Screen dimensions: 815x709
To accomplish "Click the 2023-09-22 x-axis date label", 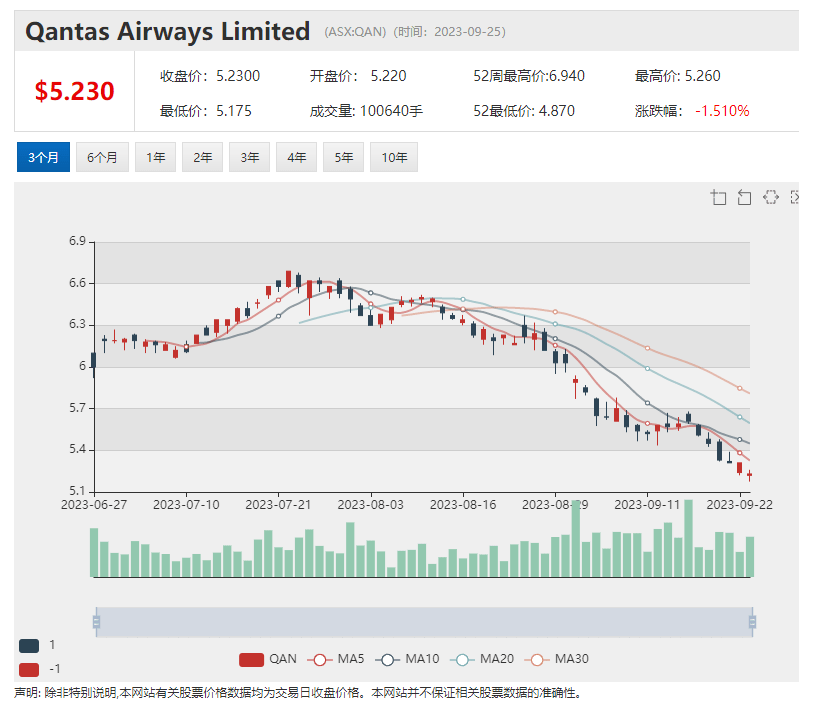I will click(740, 505).
